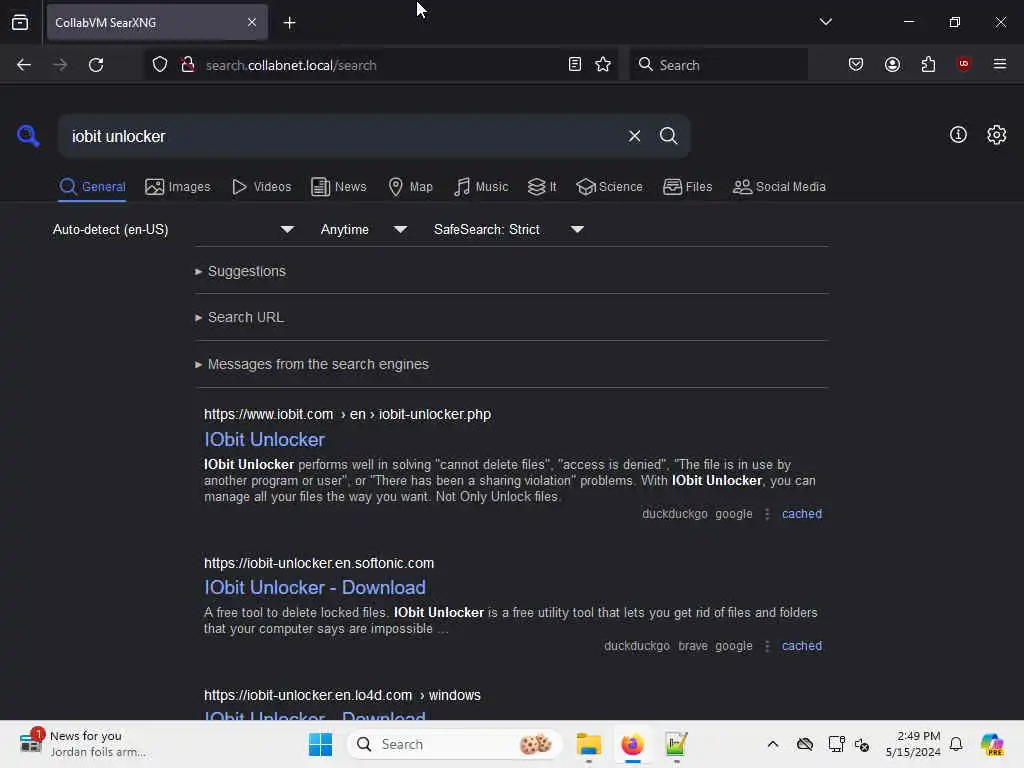
Task: Show hidden tray icons chevron
Action: point(773,744)
